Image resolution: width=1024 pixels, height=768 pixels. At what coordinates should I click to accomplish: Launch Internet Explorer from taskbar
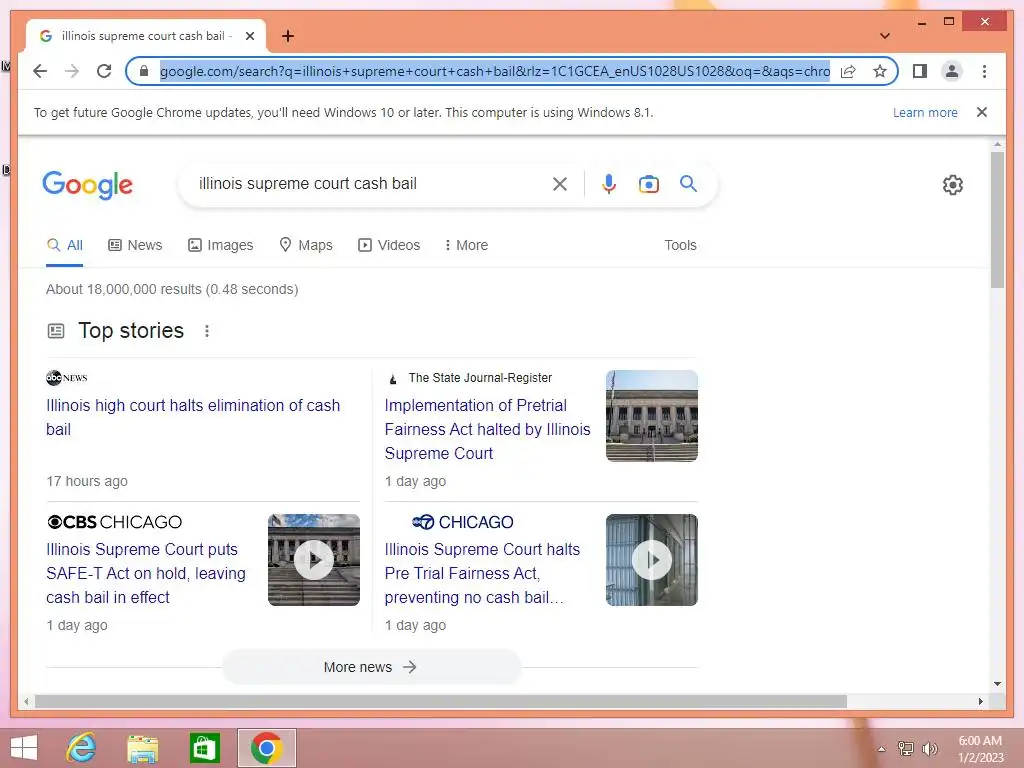point(82,748)
